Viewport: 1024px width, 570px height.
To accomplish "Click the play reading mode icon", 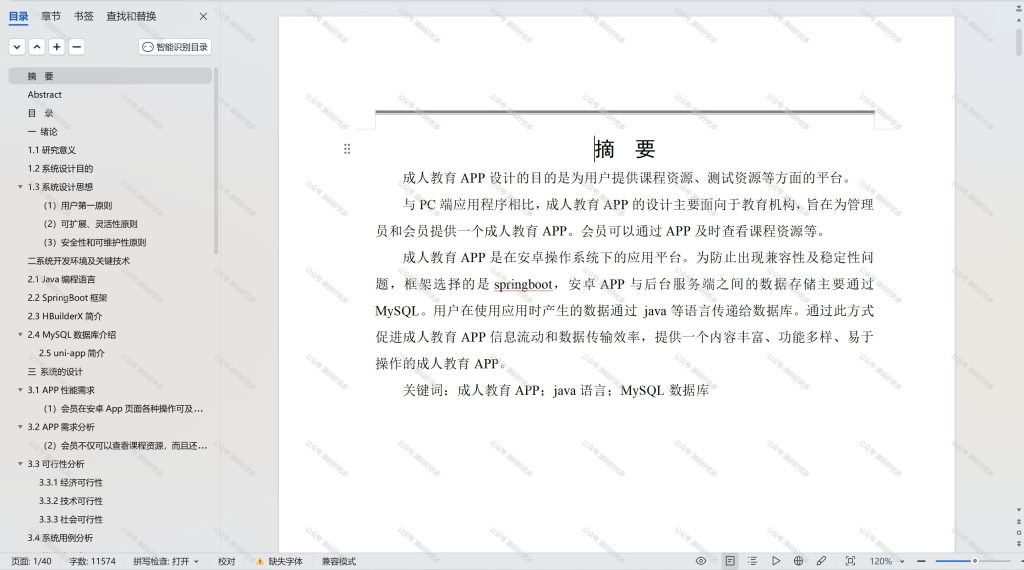I will click(775, 561).
